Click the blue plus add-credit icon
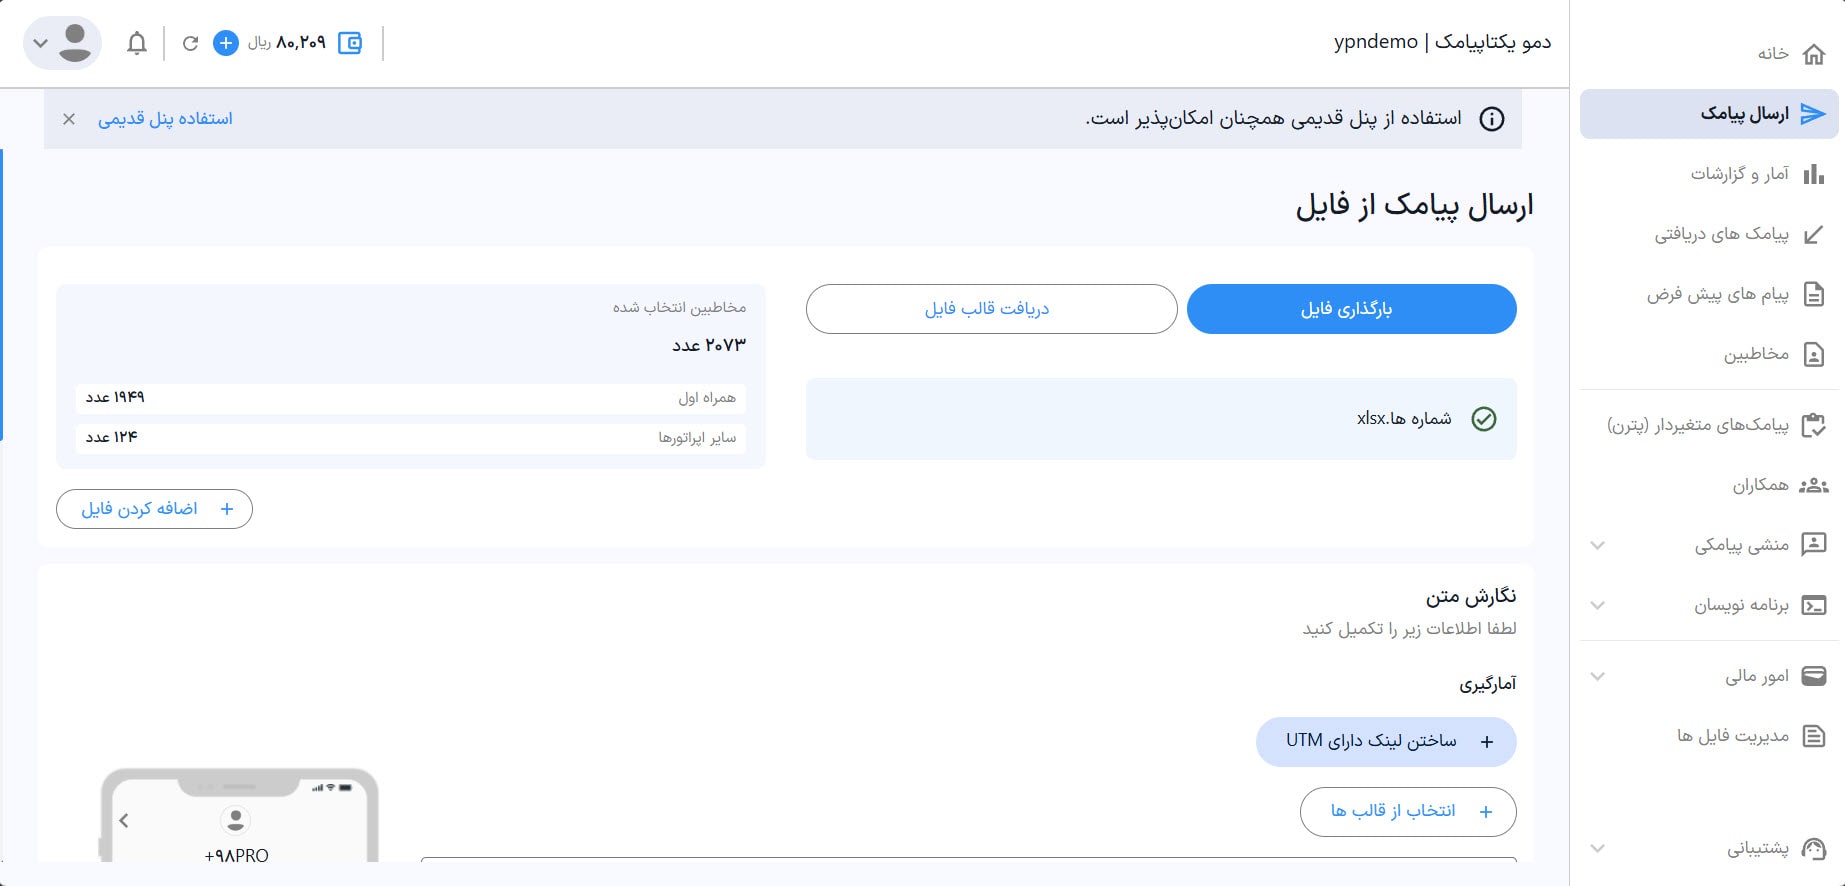The height and width of the screenshot is (886, 1845). [226, 43]
